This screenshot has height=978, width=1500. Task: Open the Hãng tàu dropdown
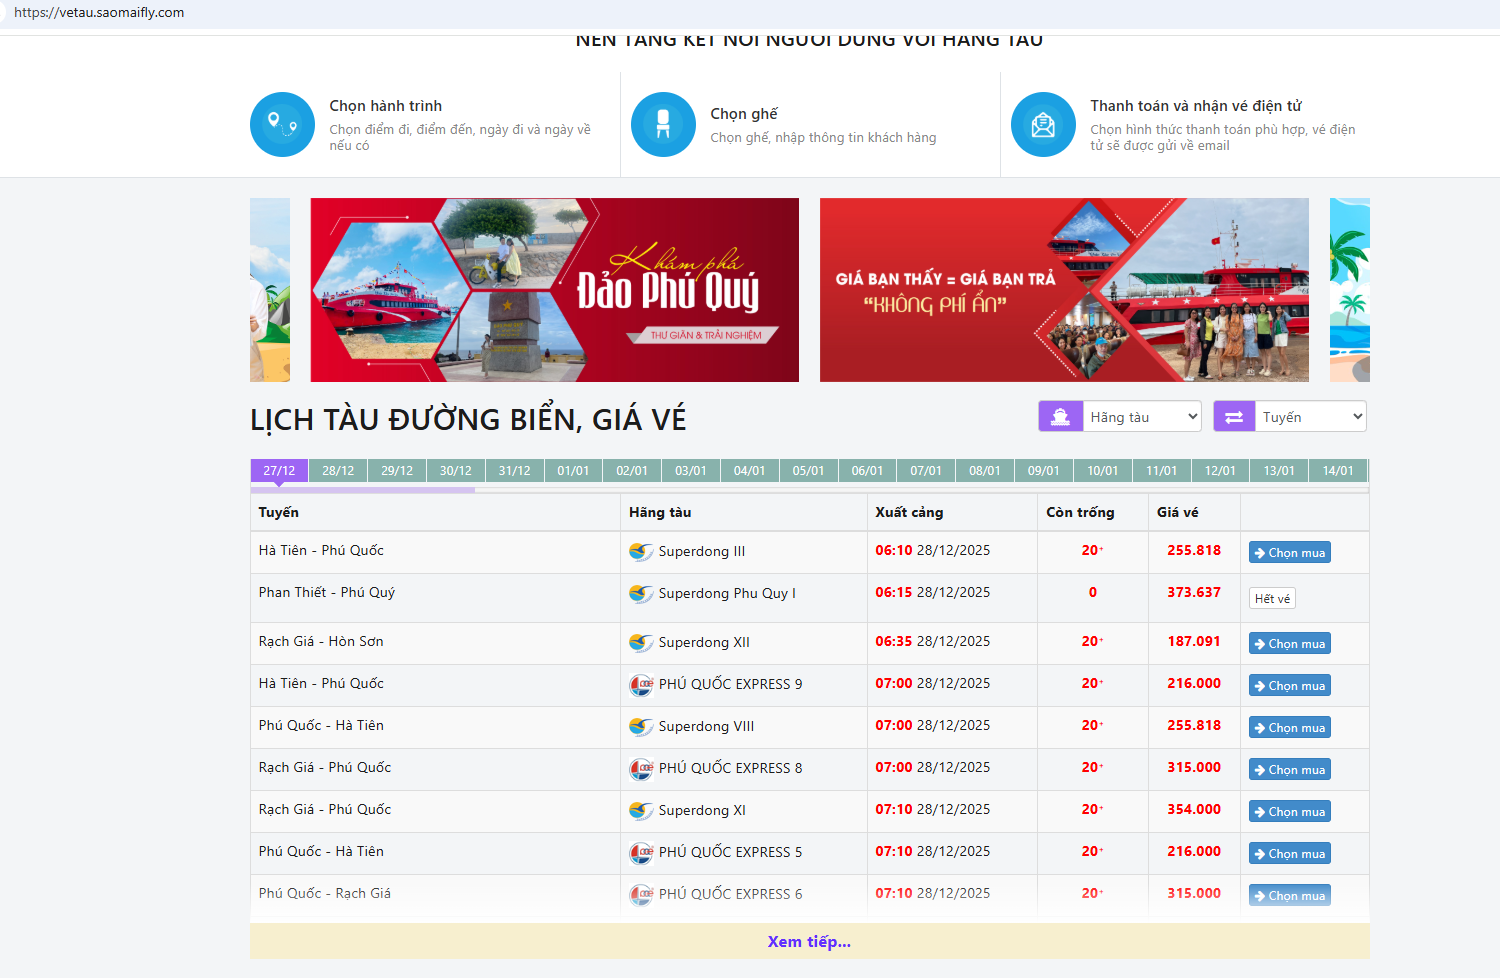[1142, 417]
